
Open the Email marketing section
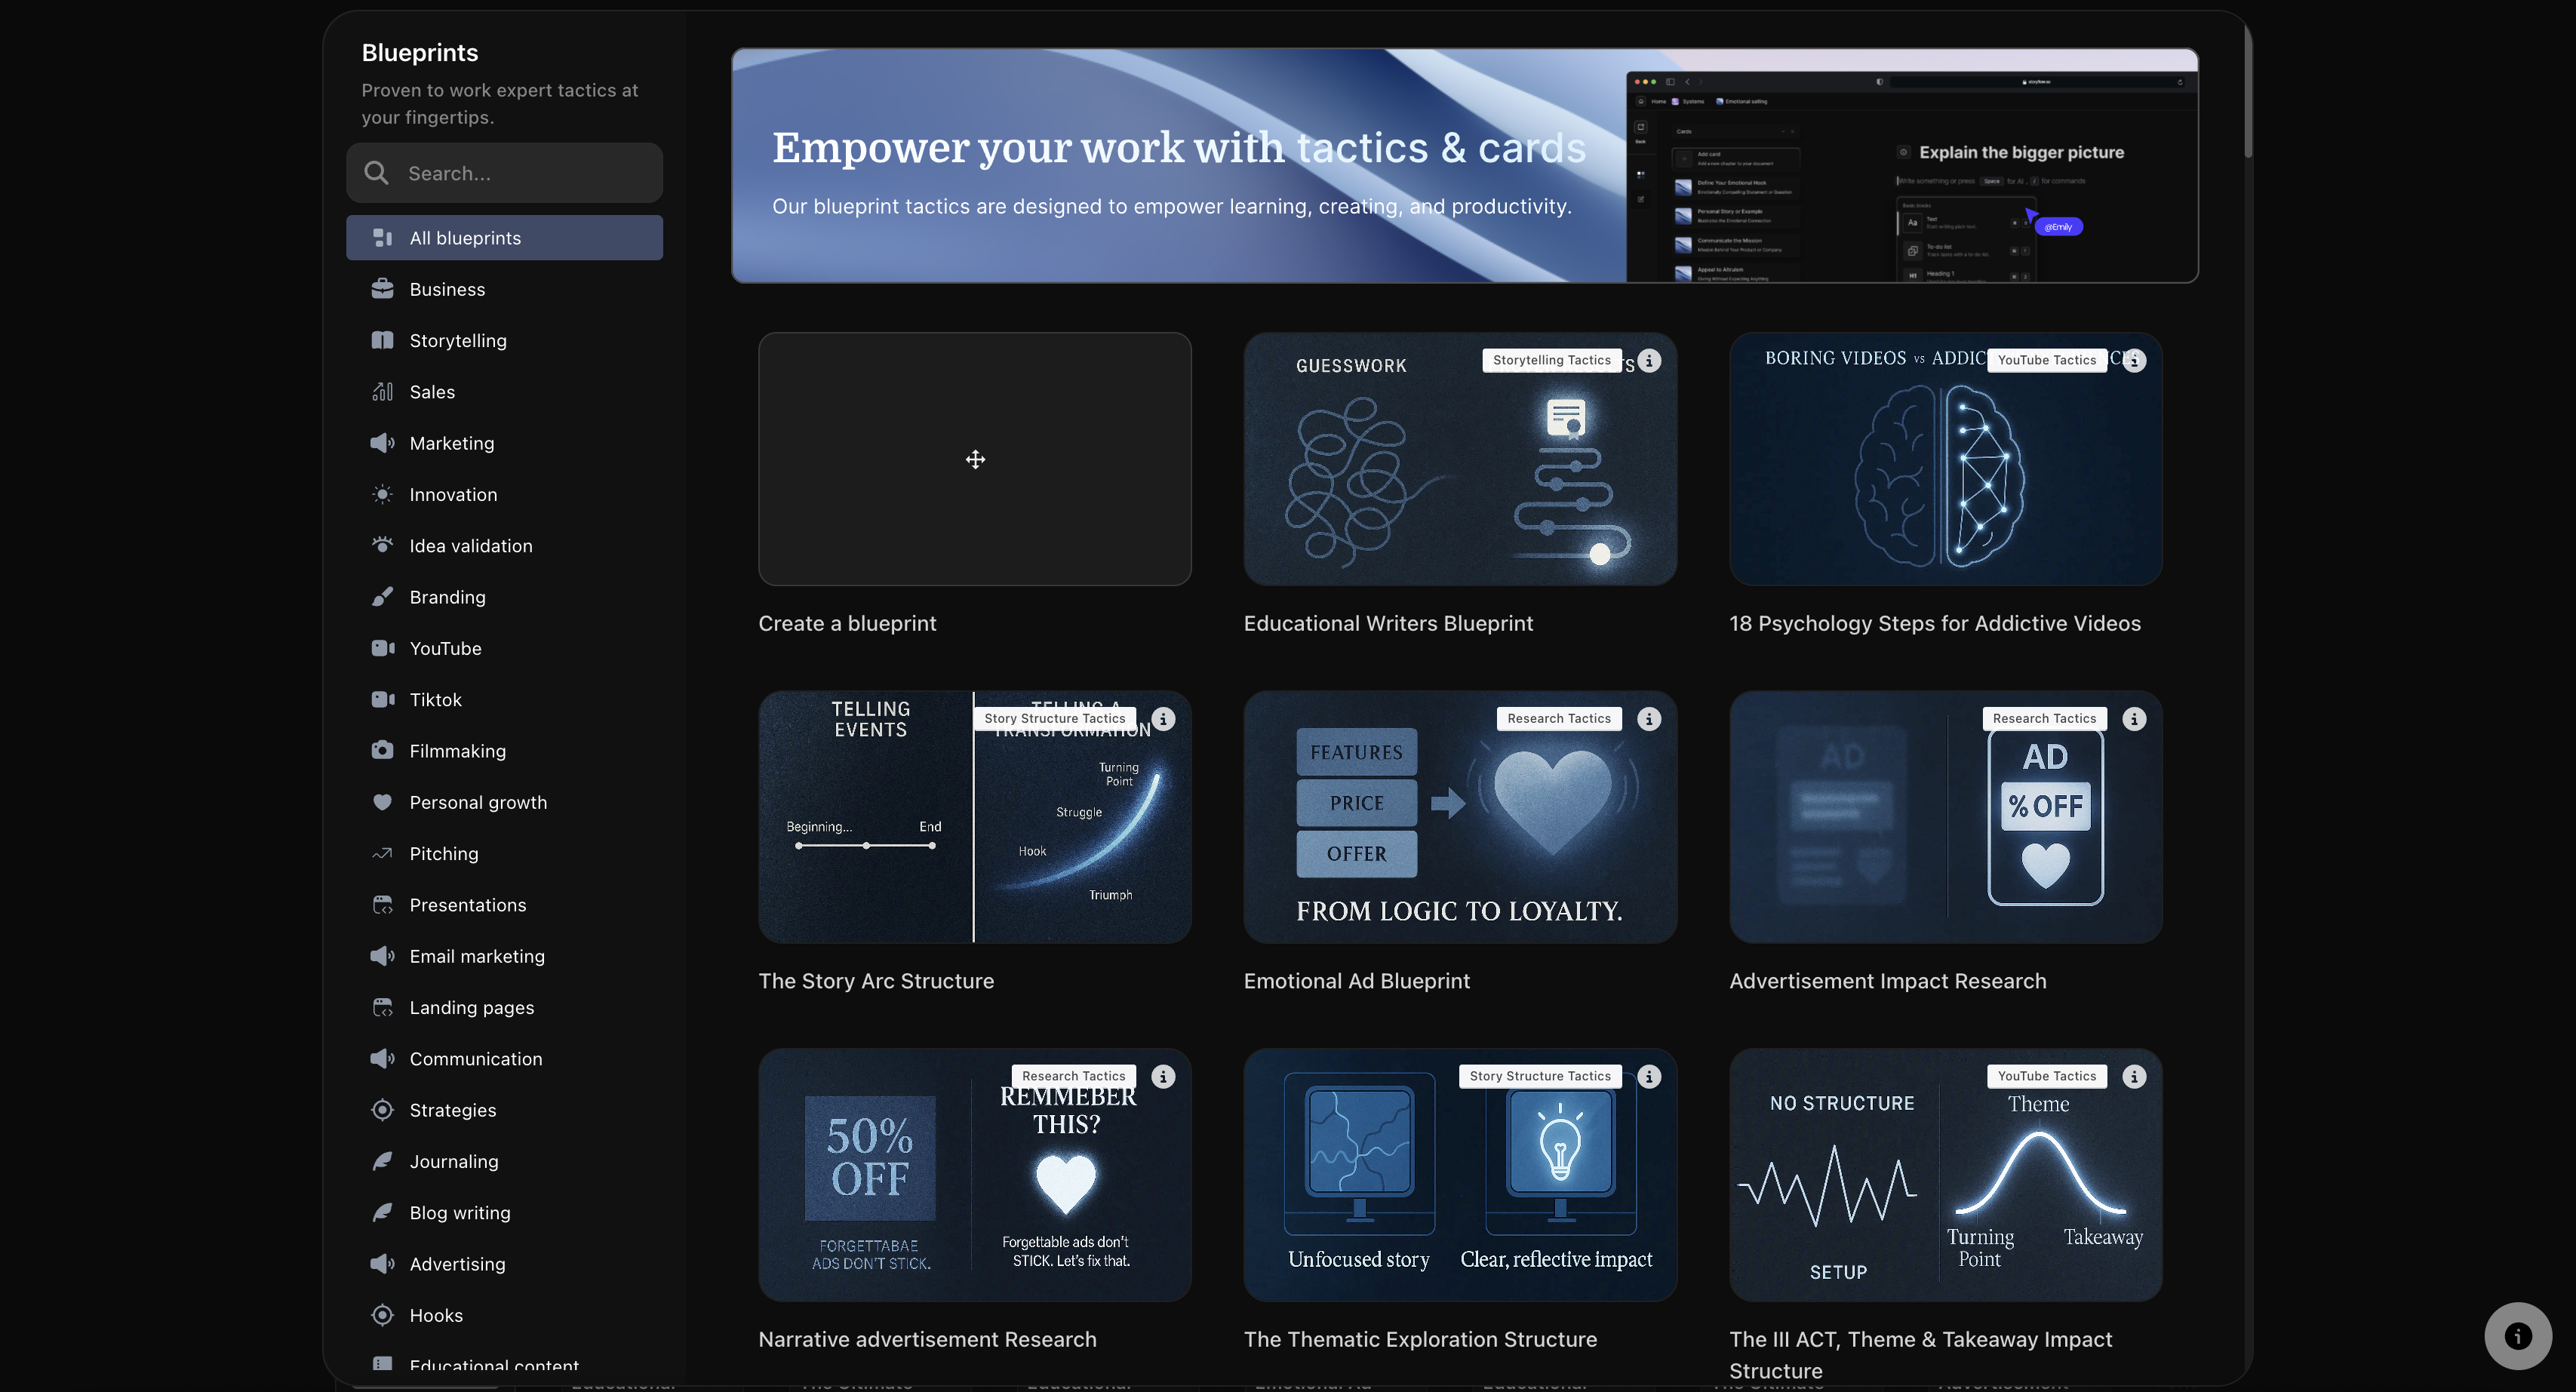point(476,955)
